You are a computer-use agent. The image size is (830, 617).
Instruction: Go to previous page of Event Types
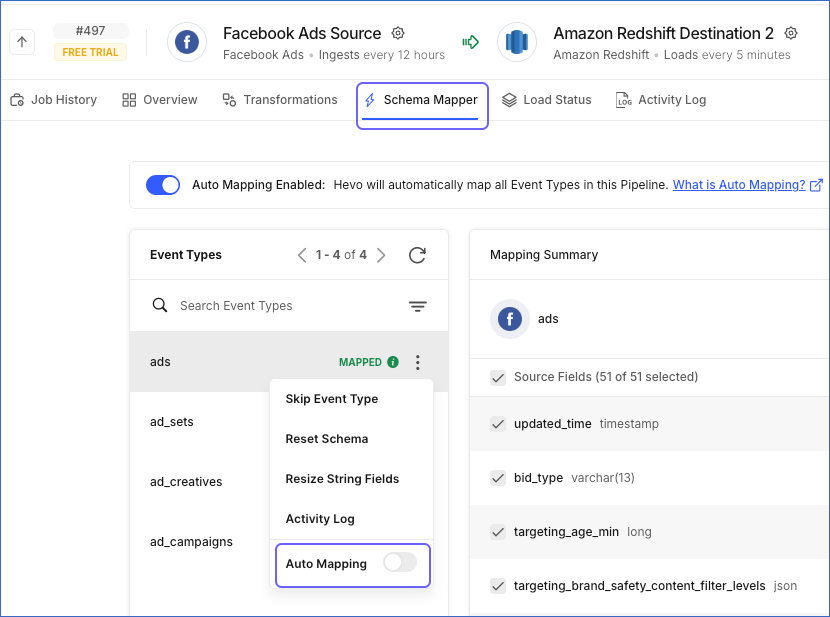(302, 255)
